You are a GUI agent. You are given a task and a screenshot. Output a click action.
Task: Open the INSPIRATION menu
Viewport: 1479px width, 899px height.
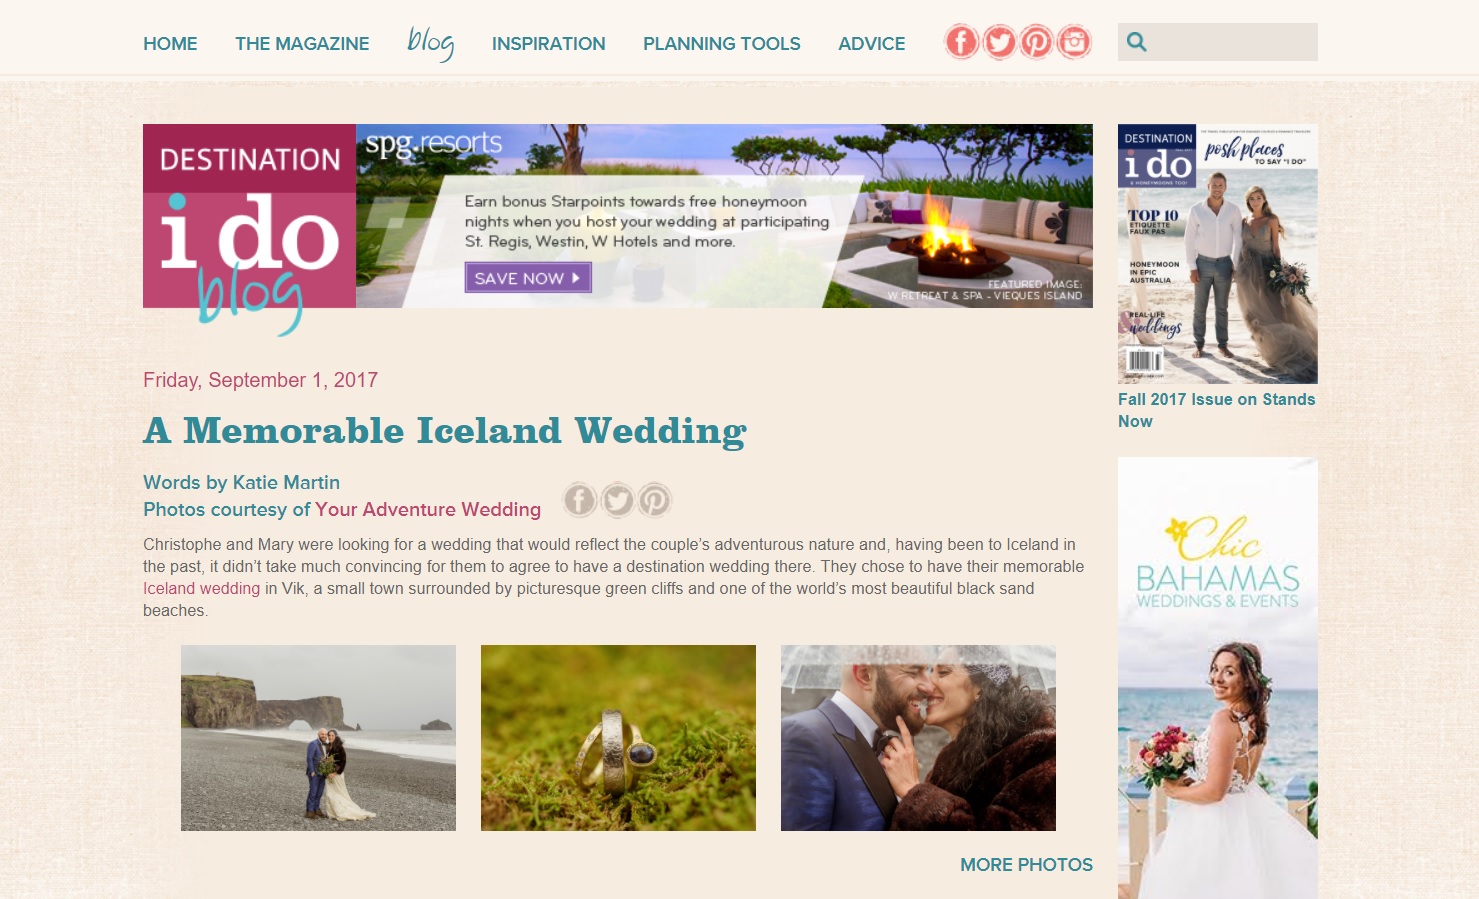[548, 44]
